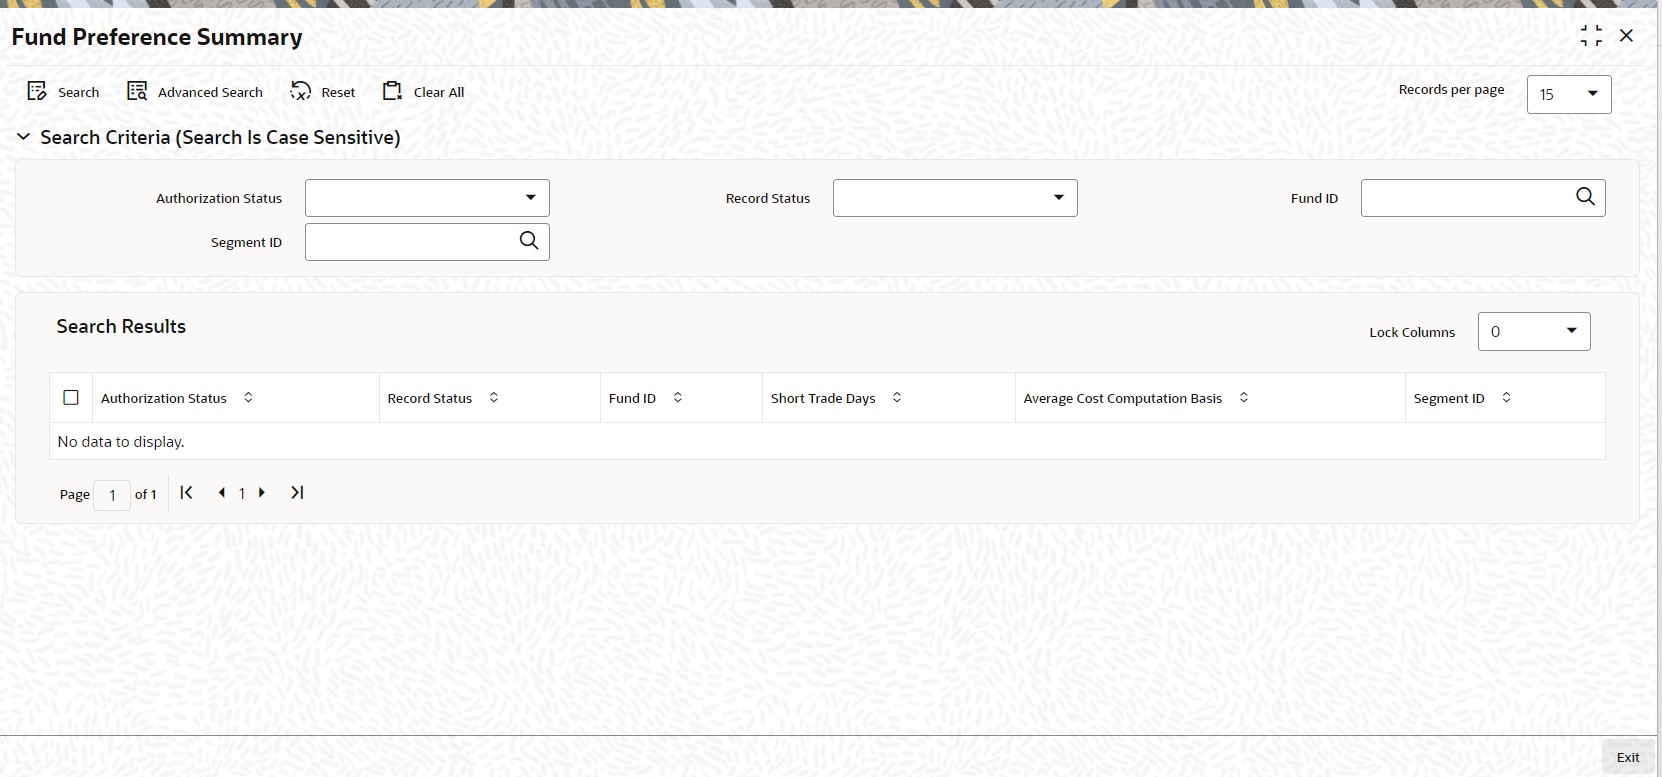The height and width of the screenshot is (777, 1662).
Task: Click the Clear All icon
Action: (392, 91)
